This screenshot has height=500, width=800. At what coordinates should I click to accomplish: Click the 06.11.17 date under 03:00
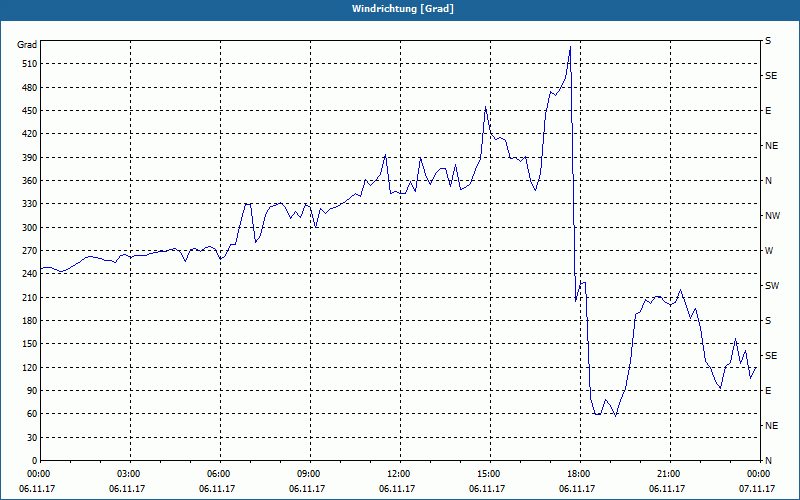point(127,489)
